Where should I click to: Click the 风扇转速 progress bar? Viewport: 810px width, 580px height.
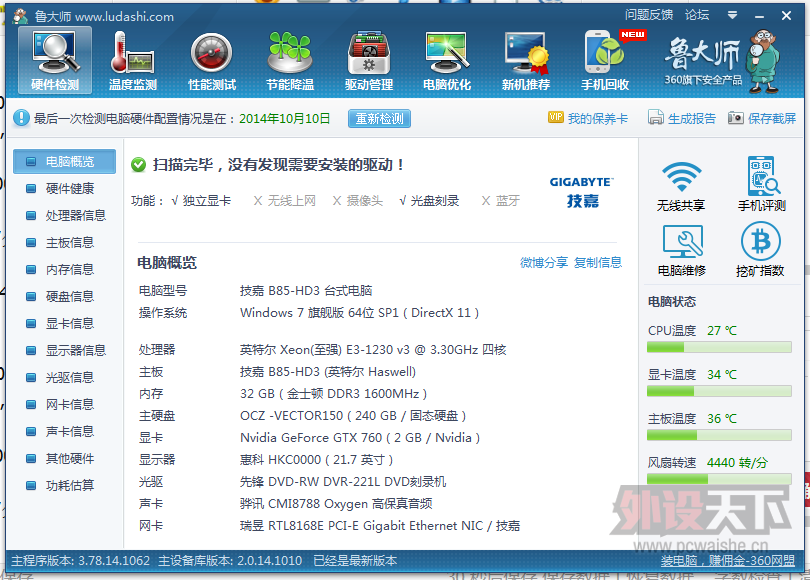coord(719,479)
